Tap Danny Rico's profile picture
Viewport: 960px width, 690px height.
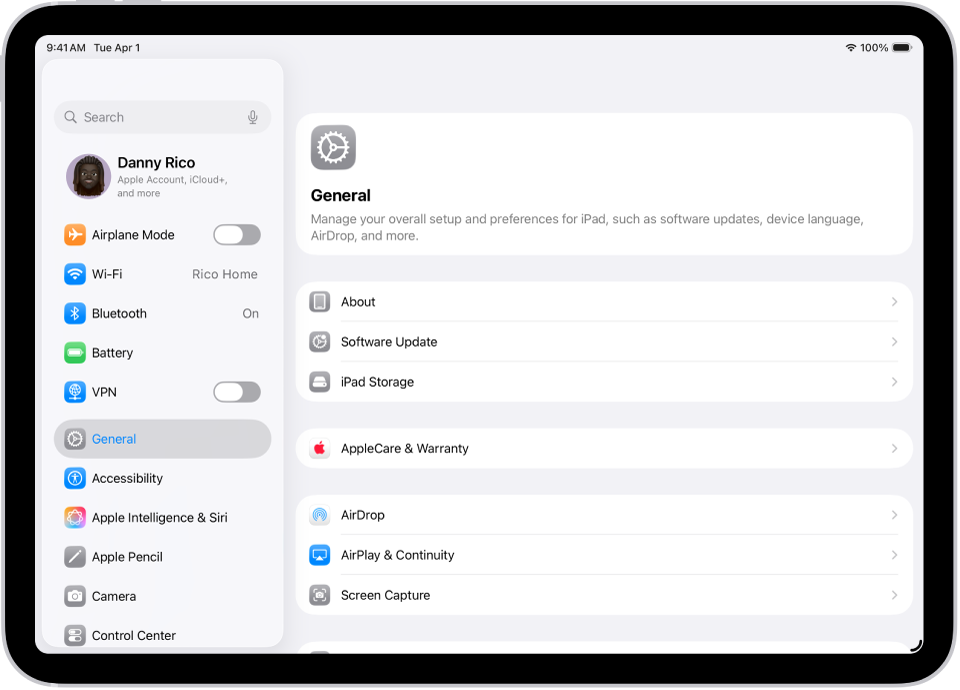[88, 175]
